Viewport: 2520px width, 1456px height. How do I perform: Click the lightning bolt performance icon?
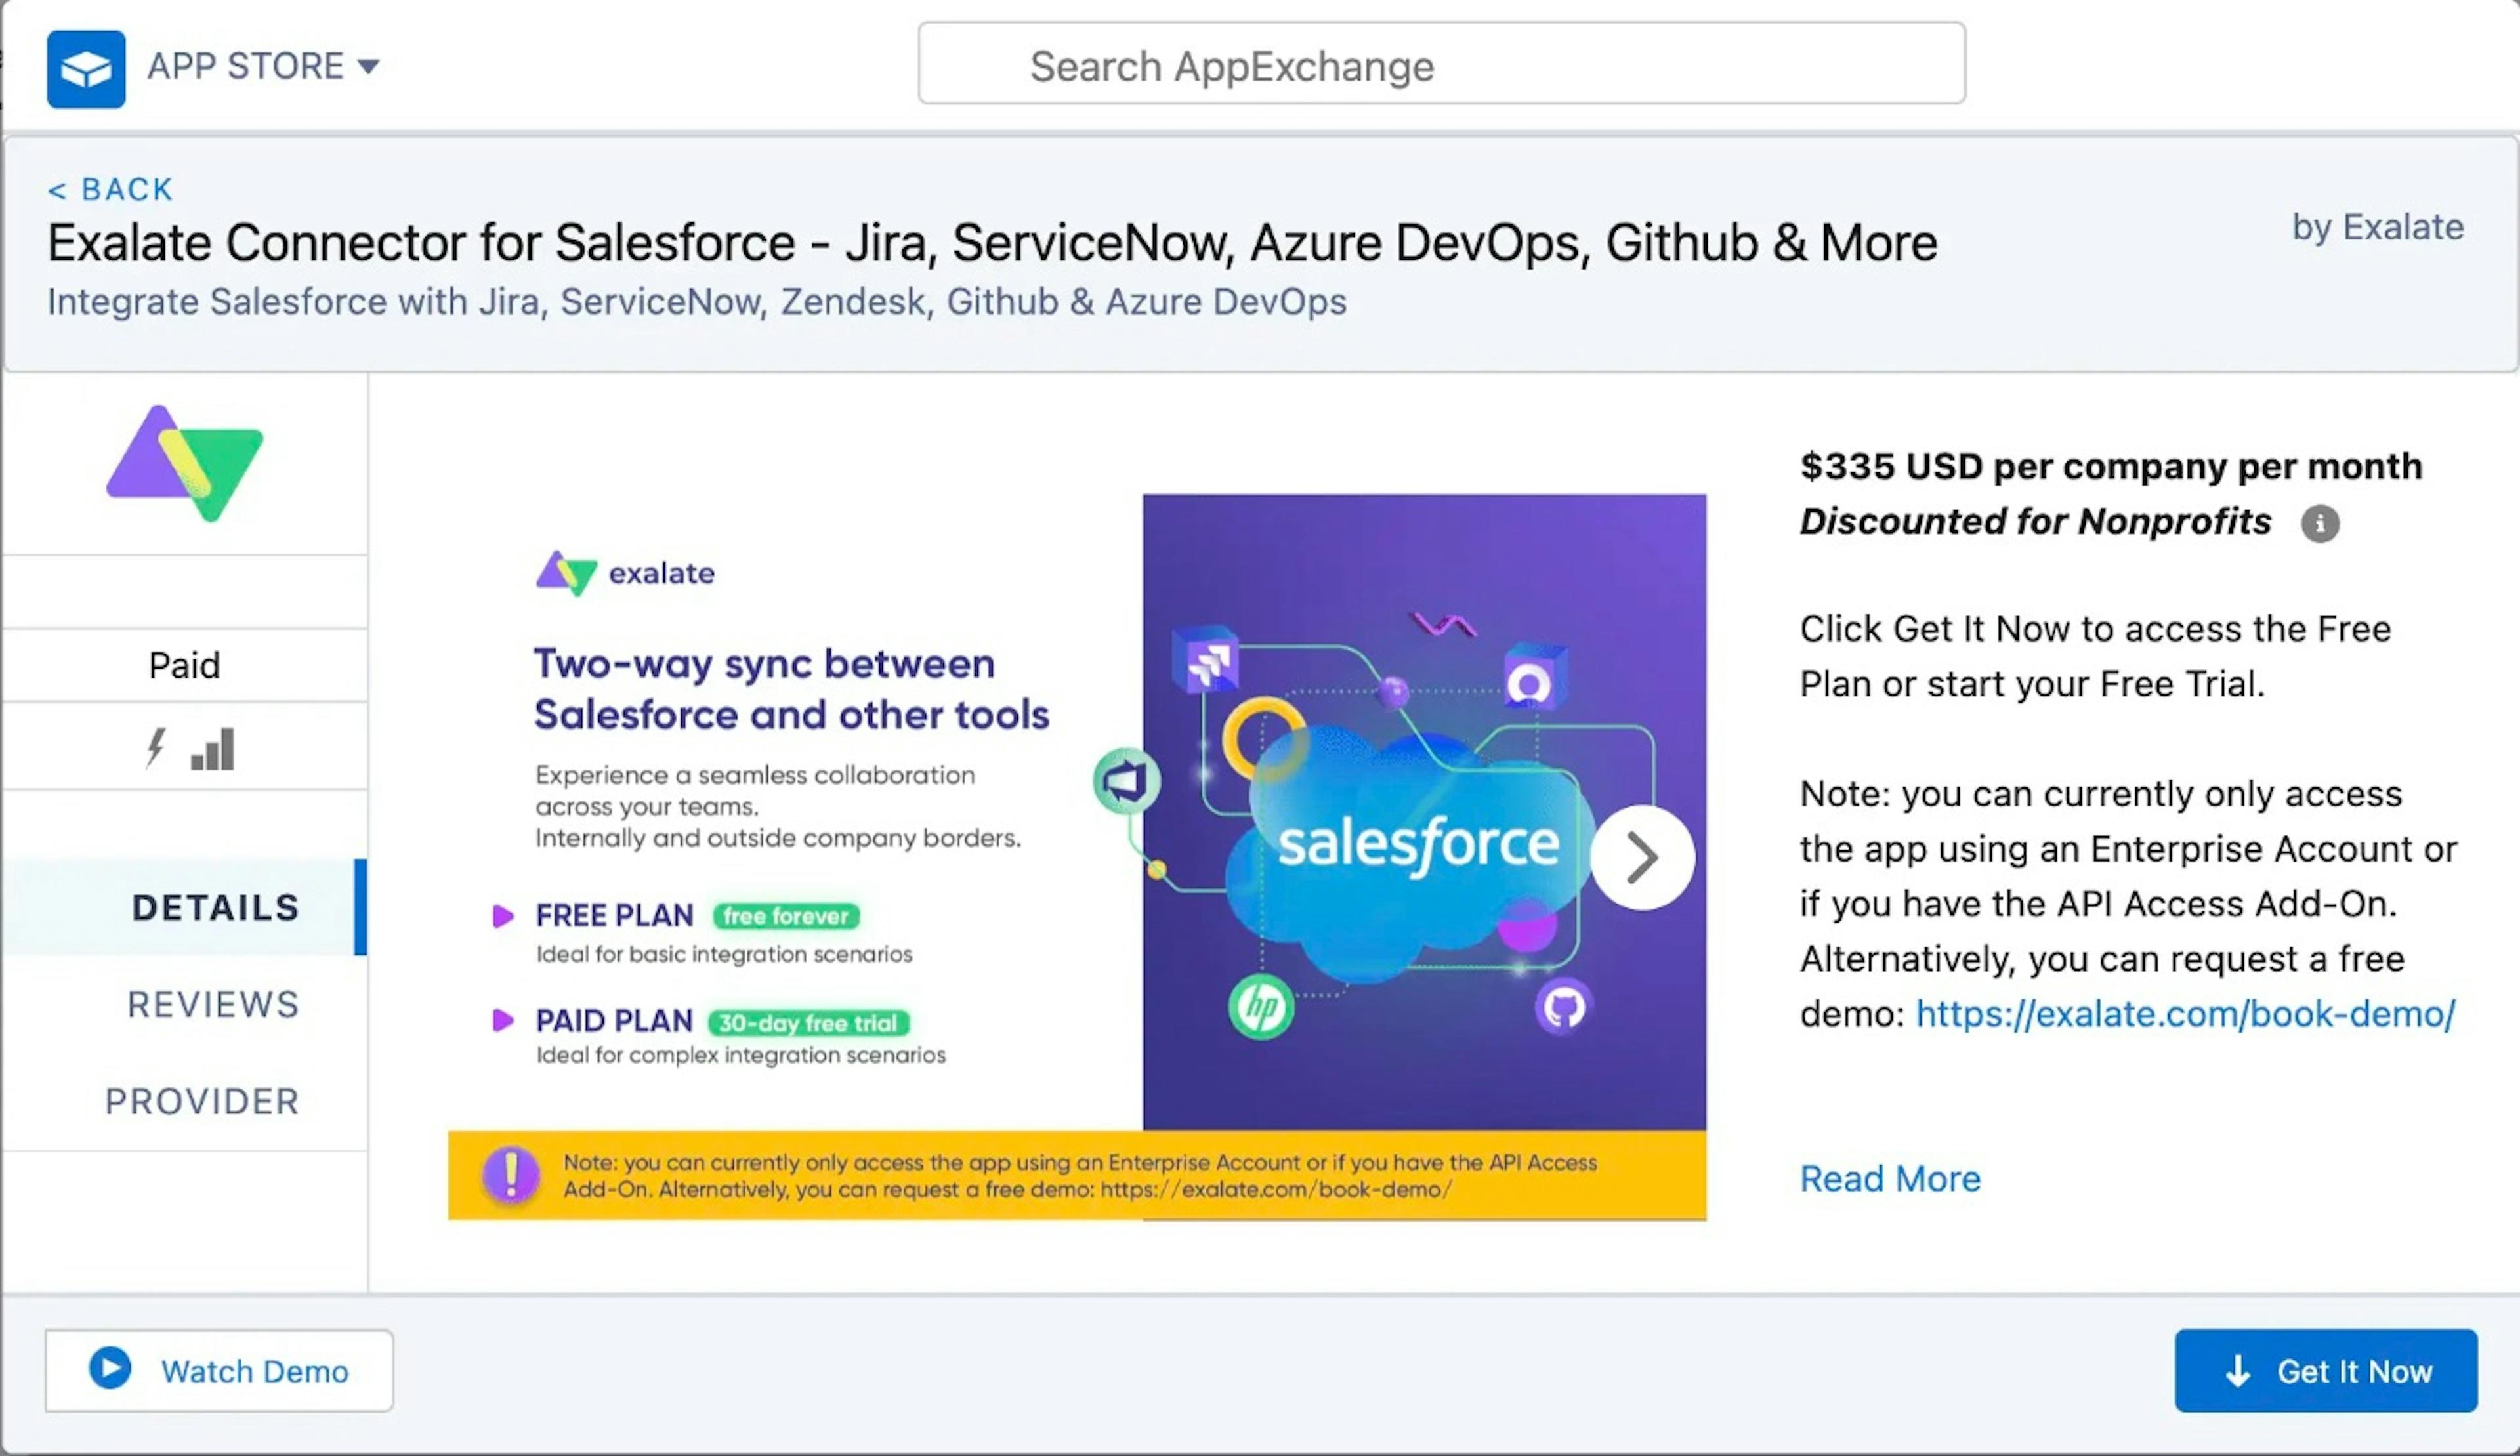[x=157, y=747]
